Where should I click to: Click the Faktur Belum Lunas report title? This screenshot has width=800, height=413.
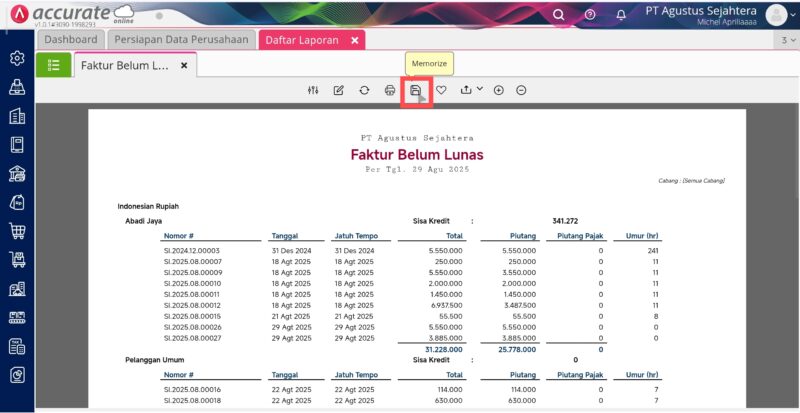tap(417, 155)
